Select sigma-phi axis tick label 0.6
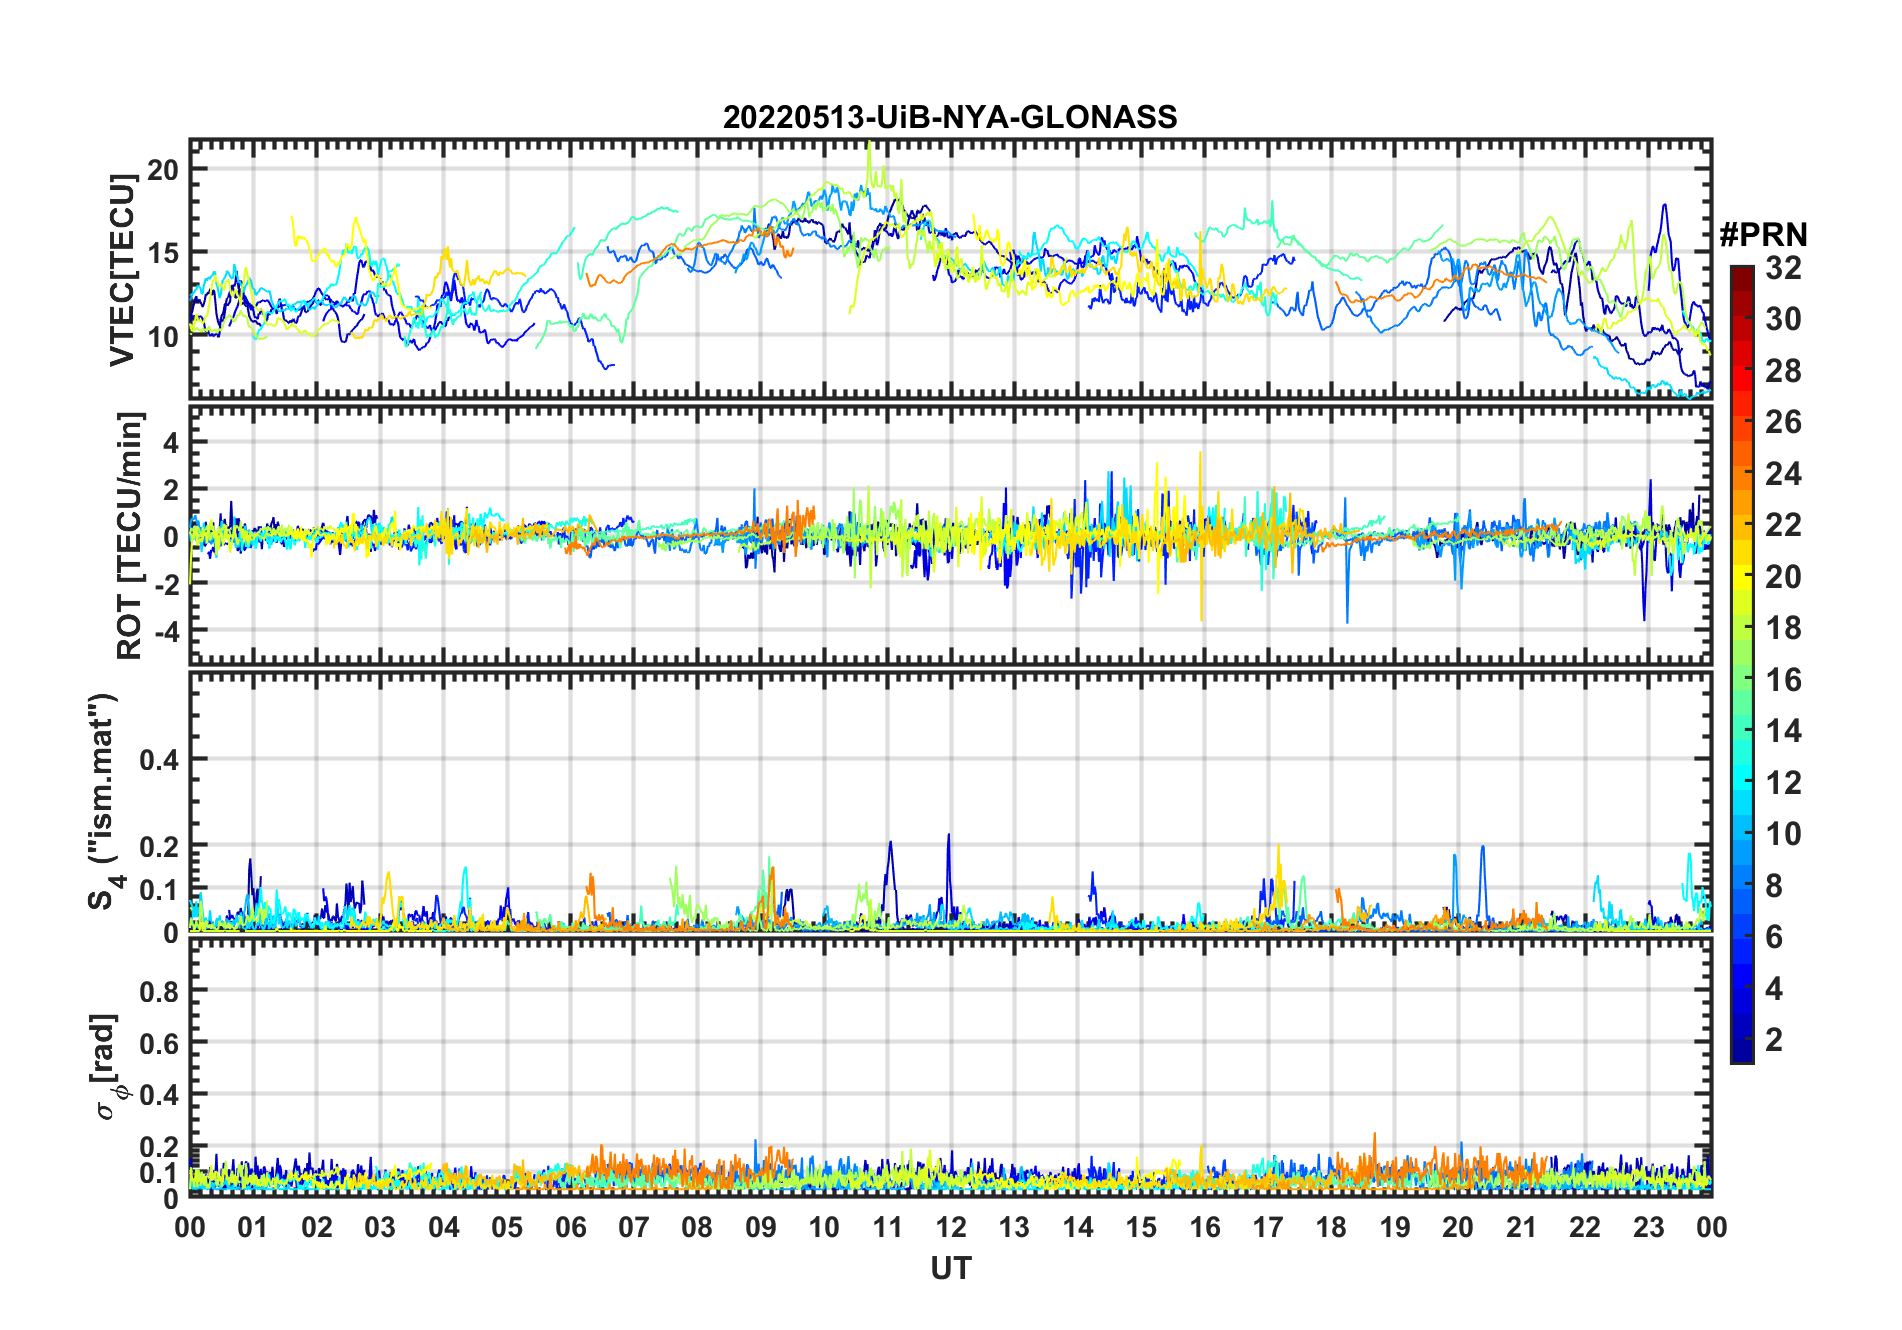1902x1330 pixels. click(159, 1043)
